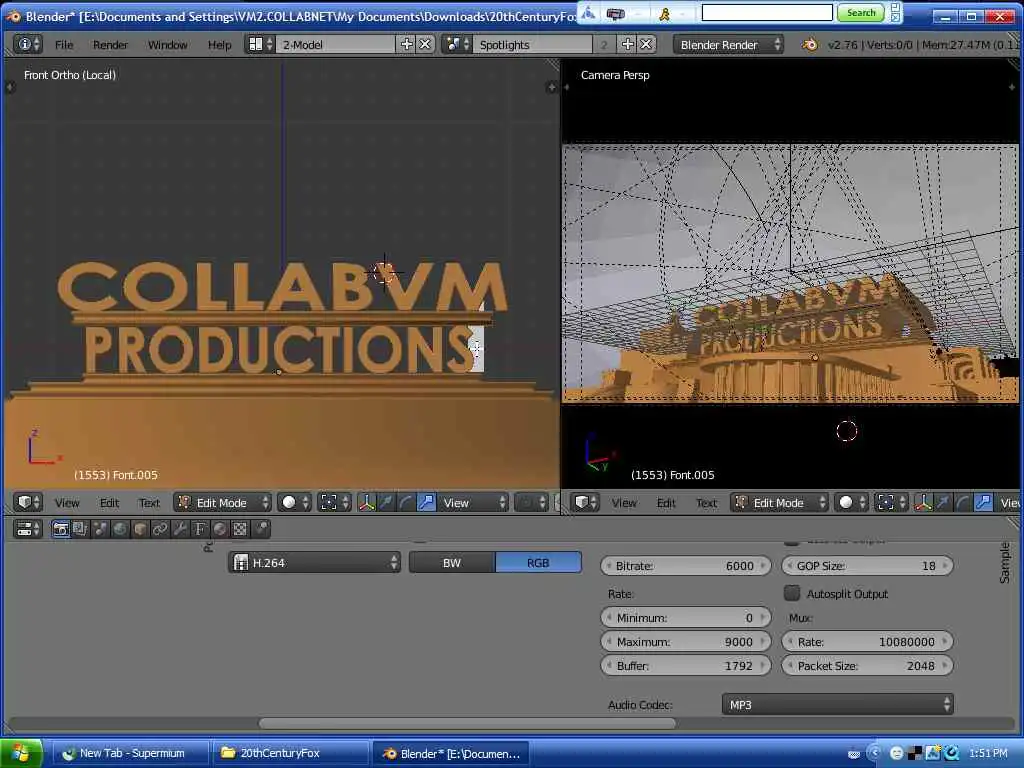Image resolution: width=1024 pixels, height=768 pixels.
Task: Click the Packet Size 2048 field
Action: (x=867, y=665)
